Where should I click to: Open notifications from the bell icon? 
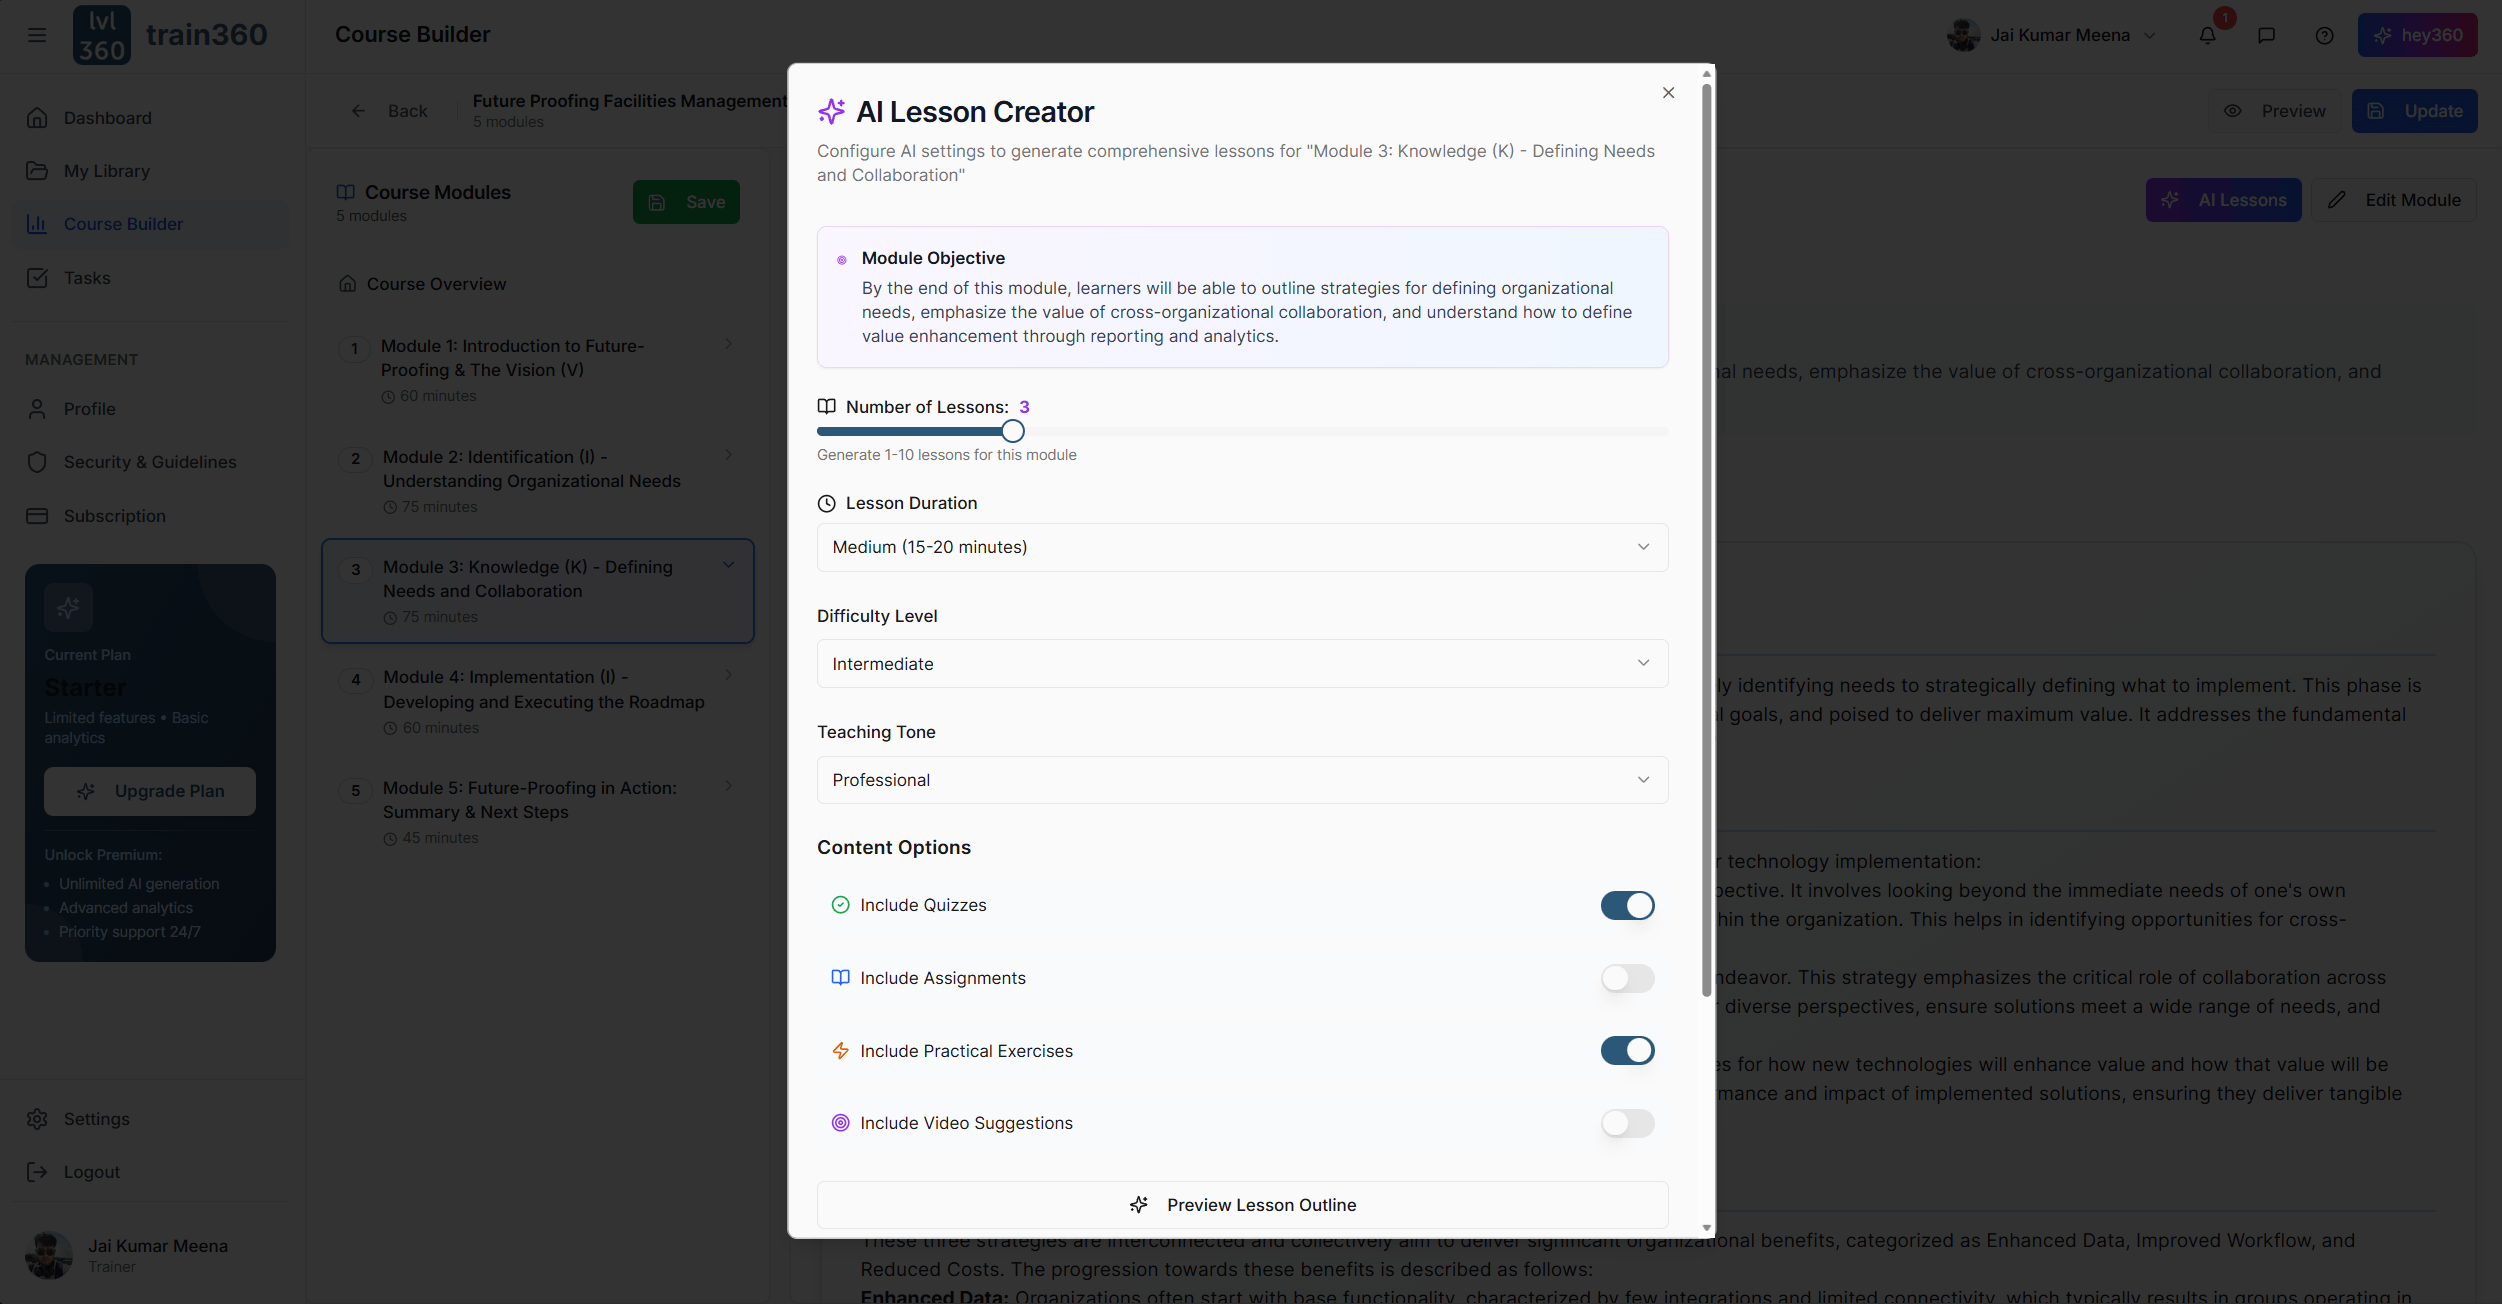pyautogui.click(x=2206, y=35)
